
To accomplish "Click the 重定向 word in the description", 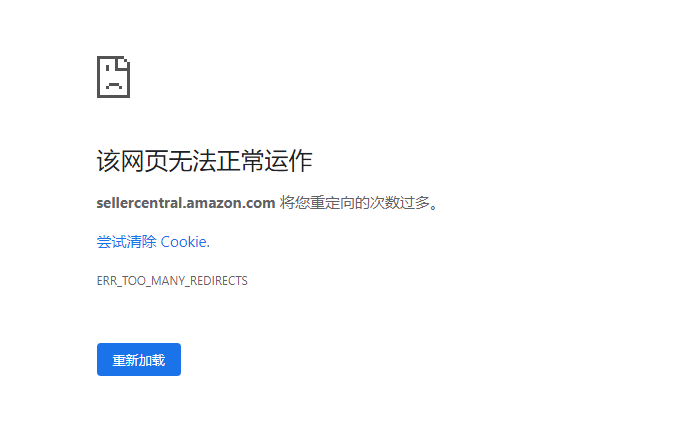I will tap(332, 203).
